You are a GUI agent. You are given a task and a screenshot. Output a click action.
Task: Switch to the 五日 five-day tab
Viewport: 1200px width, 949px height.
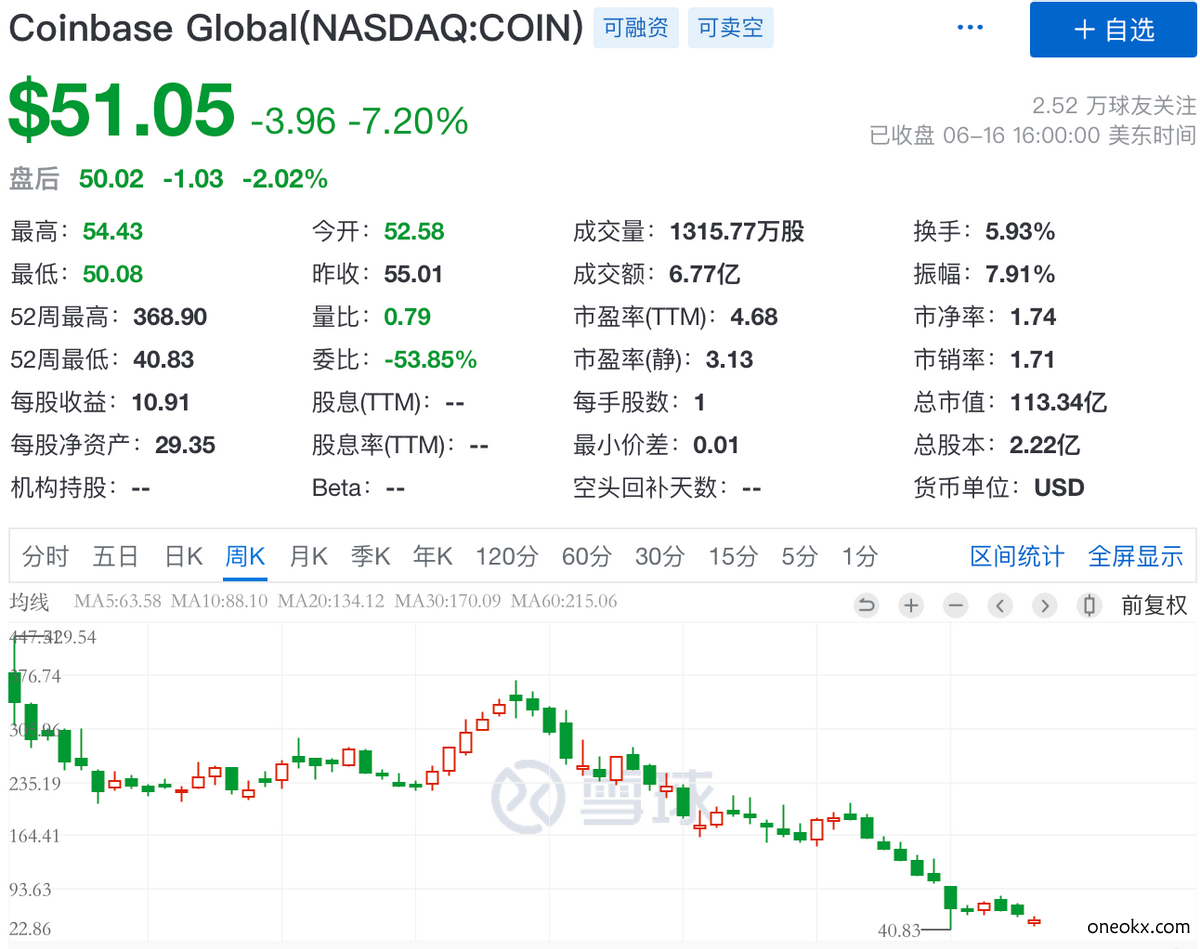click(115, 556)
